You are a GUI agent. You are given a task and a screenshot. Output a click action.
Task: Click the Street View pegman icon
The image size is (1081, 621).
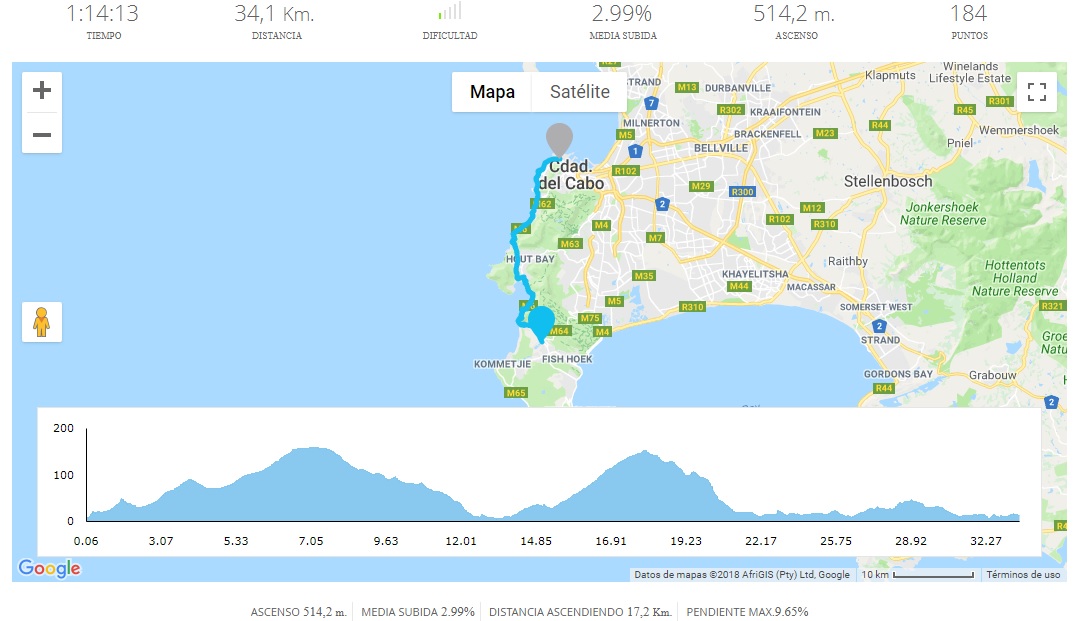click(42, 322)
